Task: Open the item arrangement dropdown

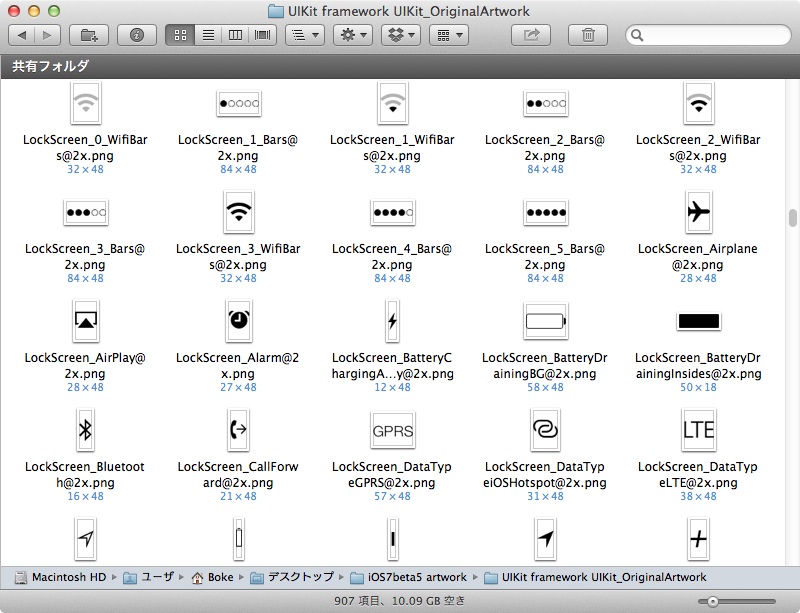Action: pyautogui.click(x=305, y=35)
